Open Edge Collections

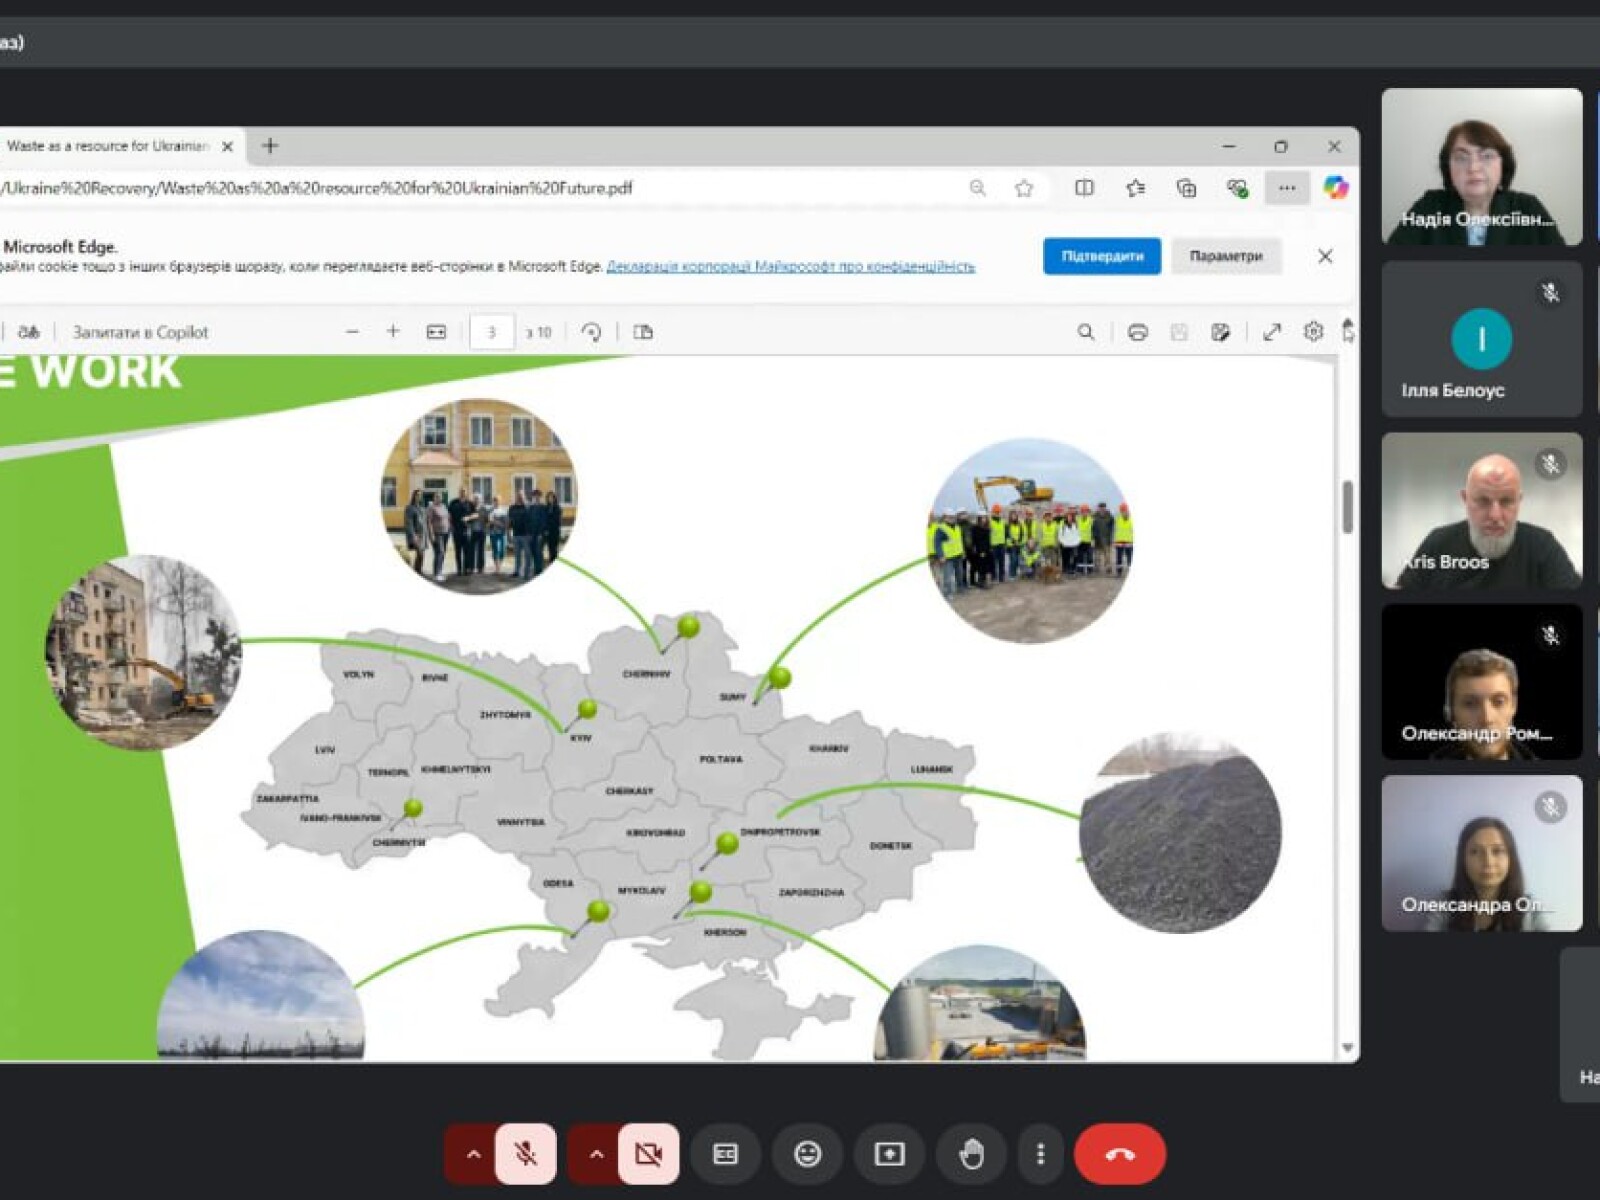[1186, 188]
